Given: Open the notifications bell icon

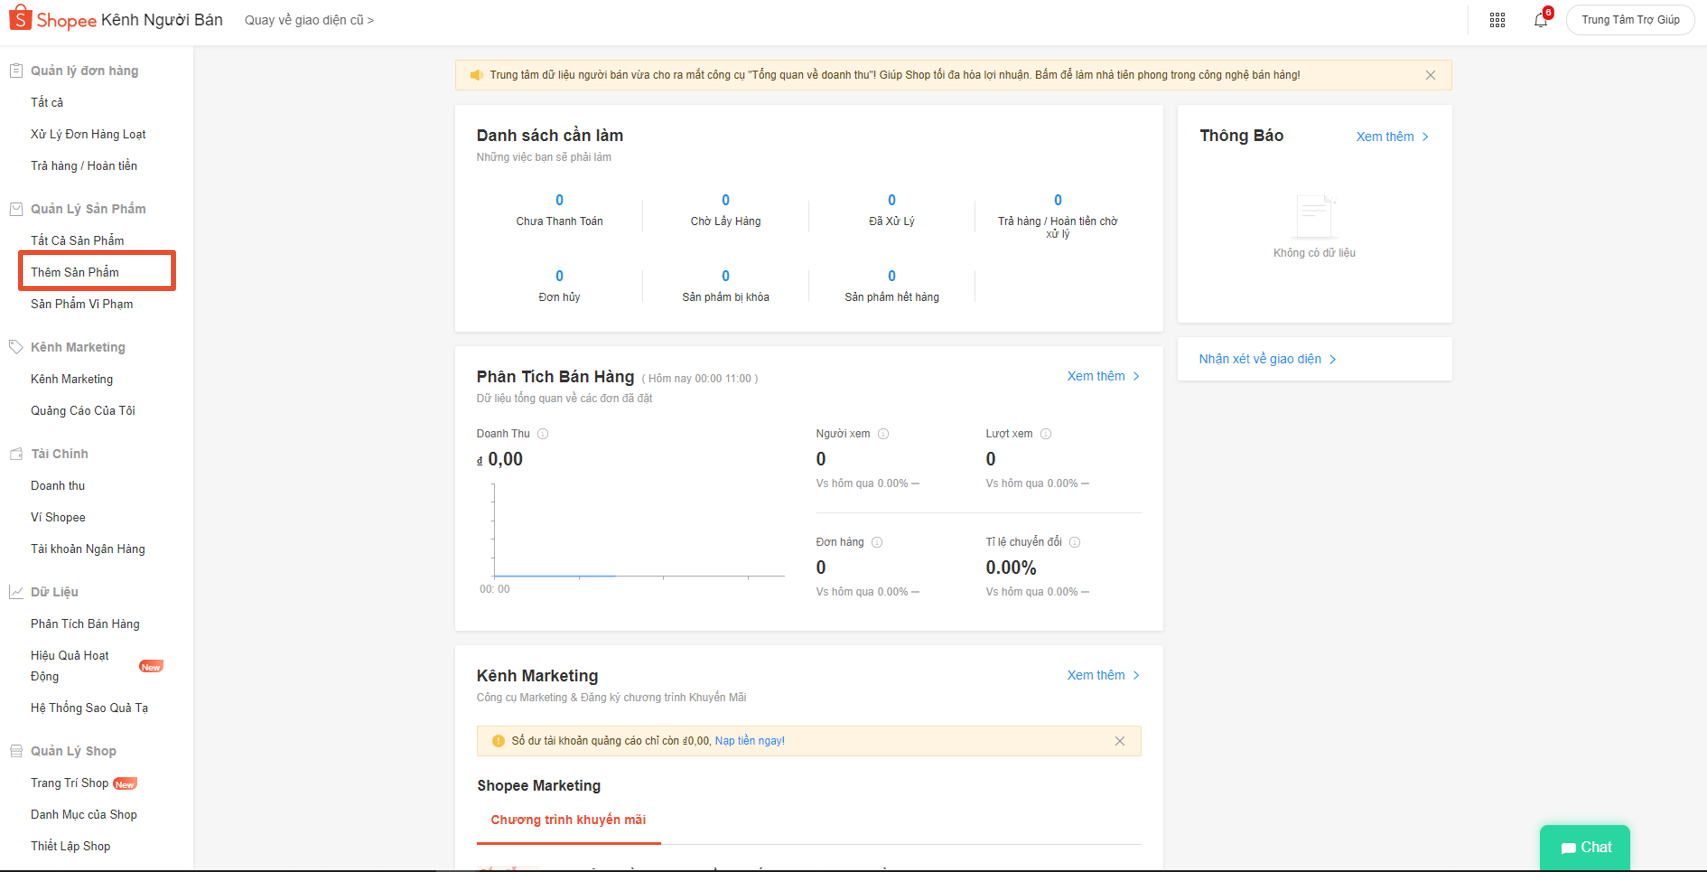Looking at the screenshot, I should coord(1541,20).
